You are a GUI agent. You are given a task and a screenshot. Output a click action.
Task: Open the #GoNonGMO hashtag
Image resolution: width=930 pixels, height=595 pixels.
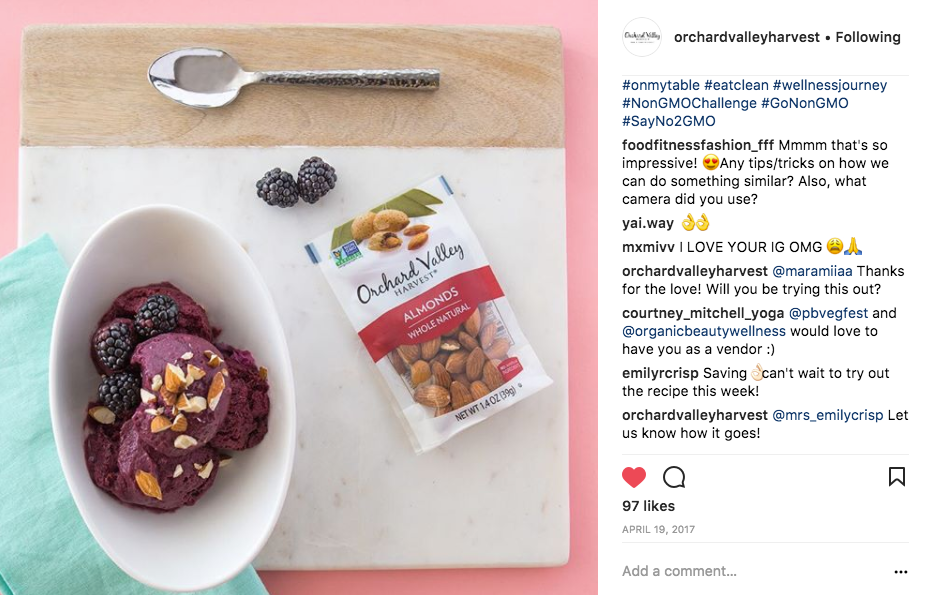coord(804,103)
